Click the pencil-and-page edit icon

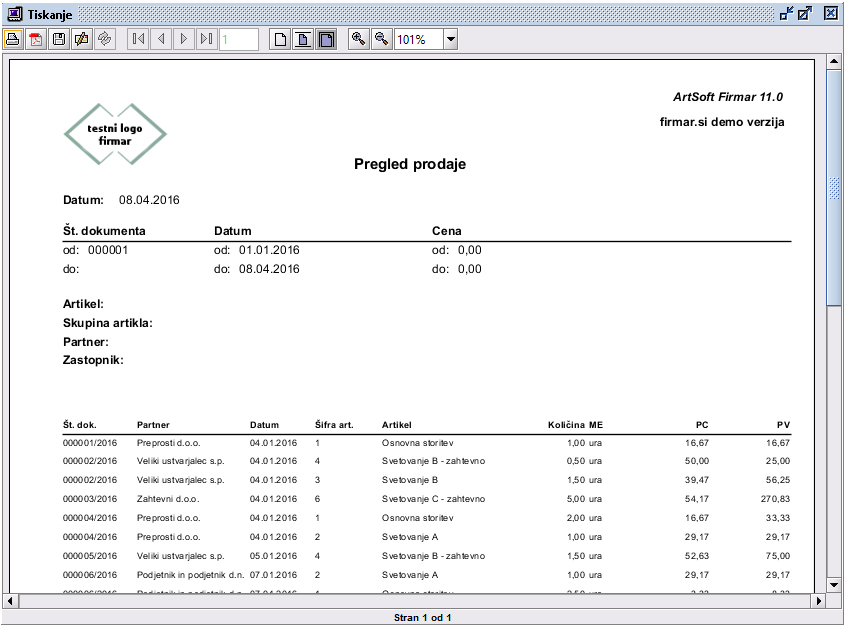(x=82, y=39)
